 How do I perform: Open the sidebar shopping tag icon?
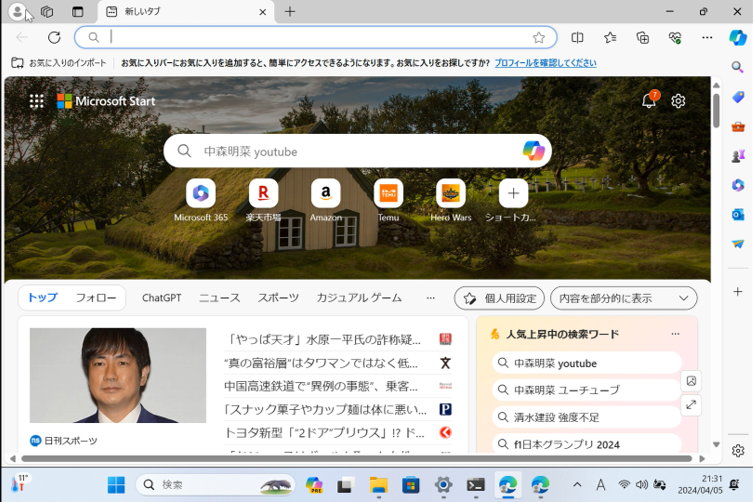coord(738,97)
